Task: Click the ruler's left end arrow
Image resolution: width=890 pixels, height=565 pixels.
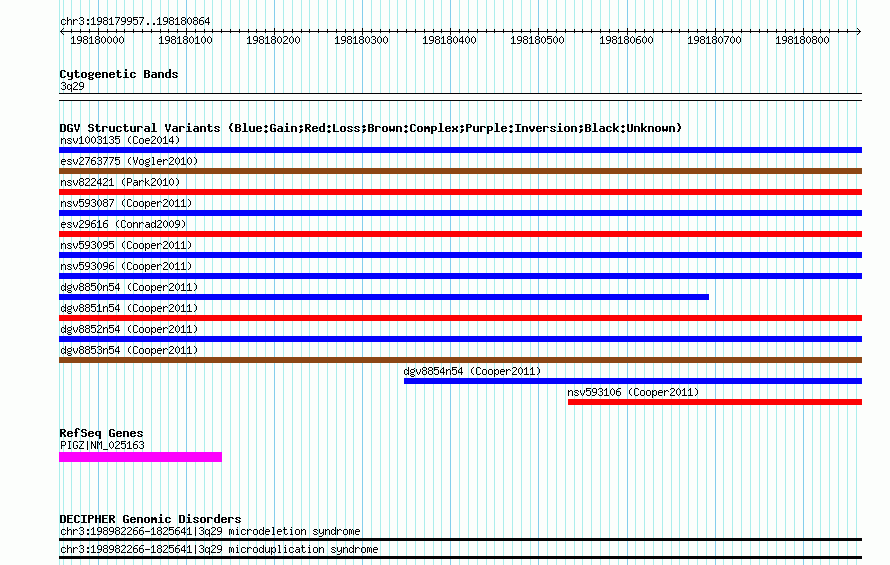Action: [x=62, y=31]
